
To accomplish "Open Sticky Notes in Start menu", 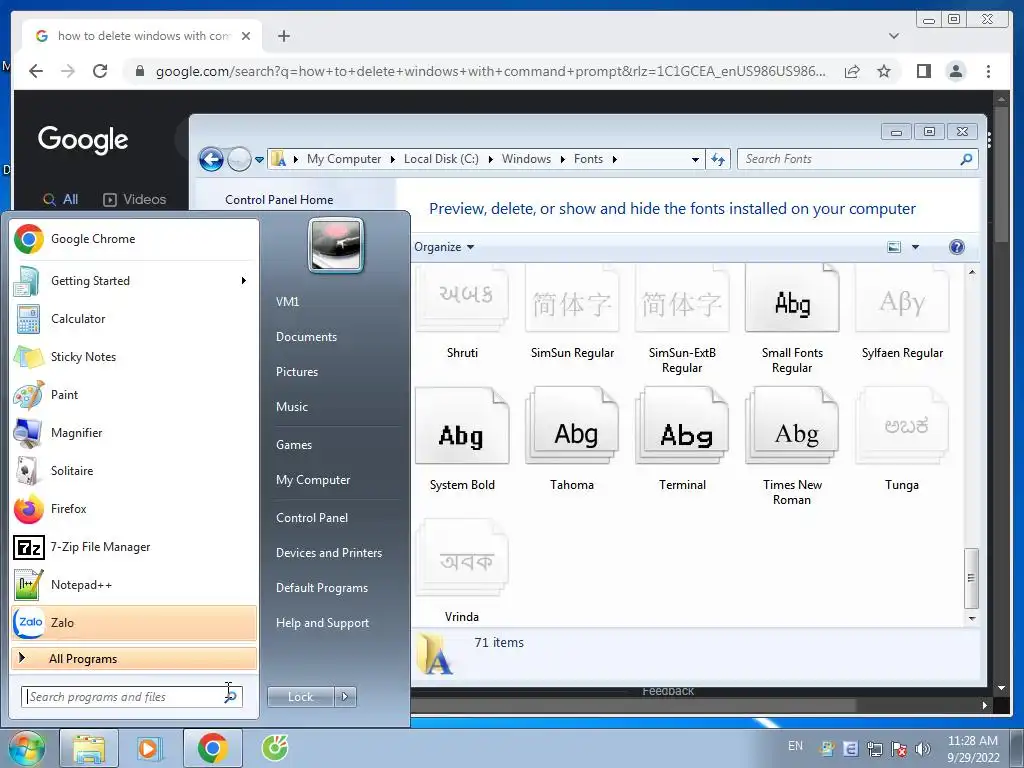I will point(134,357).
